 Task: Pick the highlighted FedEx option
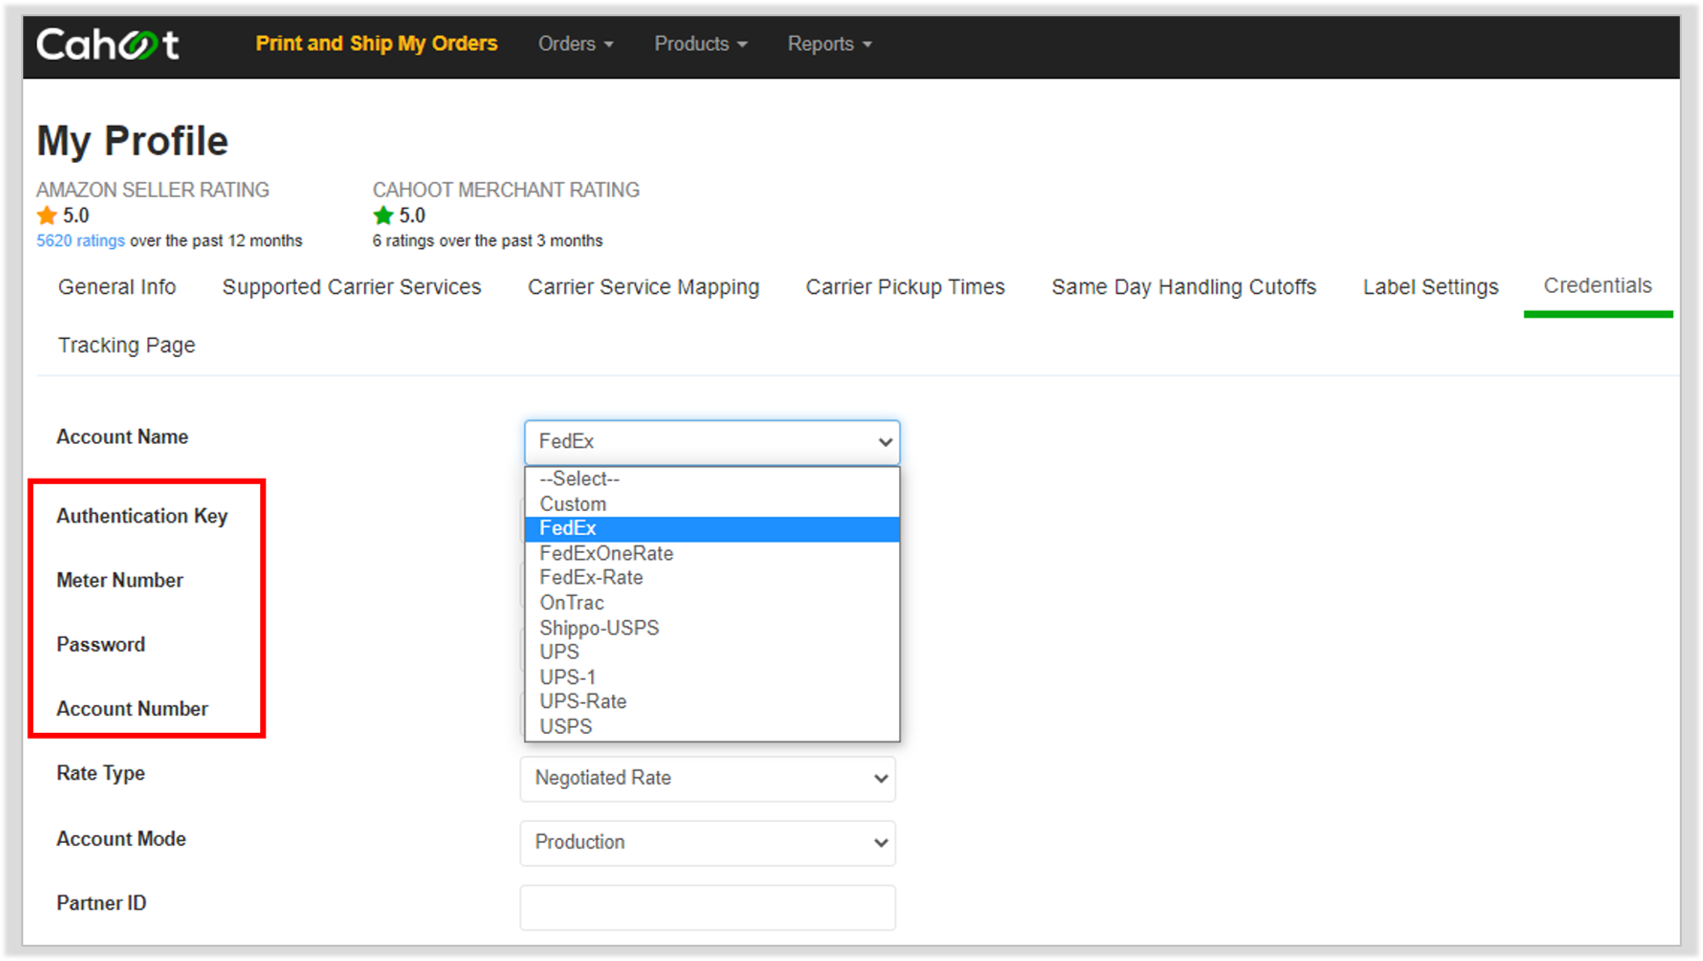click(712, 529)
